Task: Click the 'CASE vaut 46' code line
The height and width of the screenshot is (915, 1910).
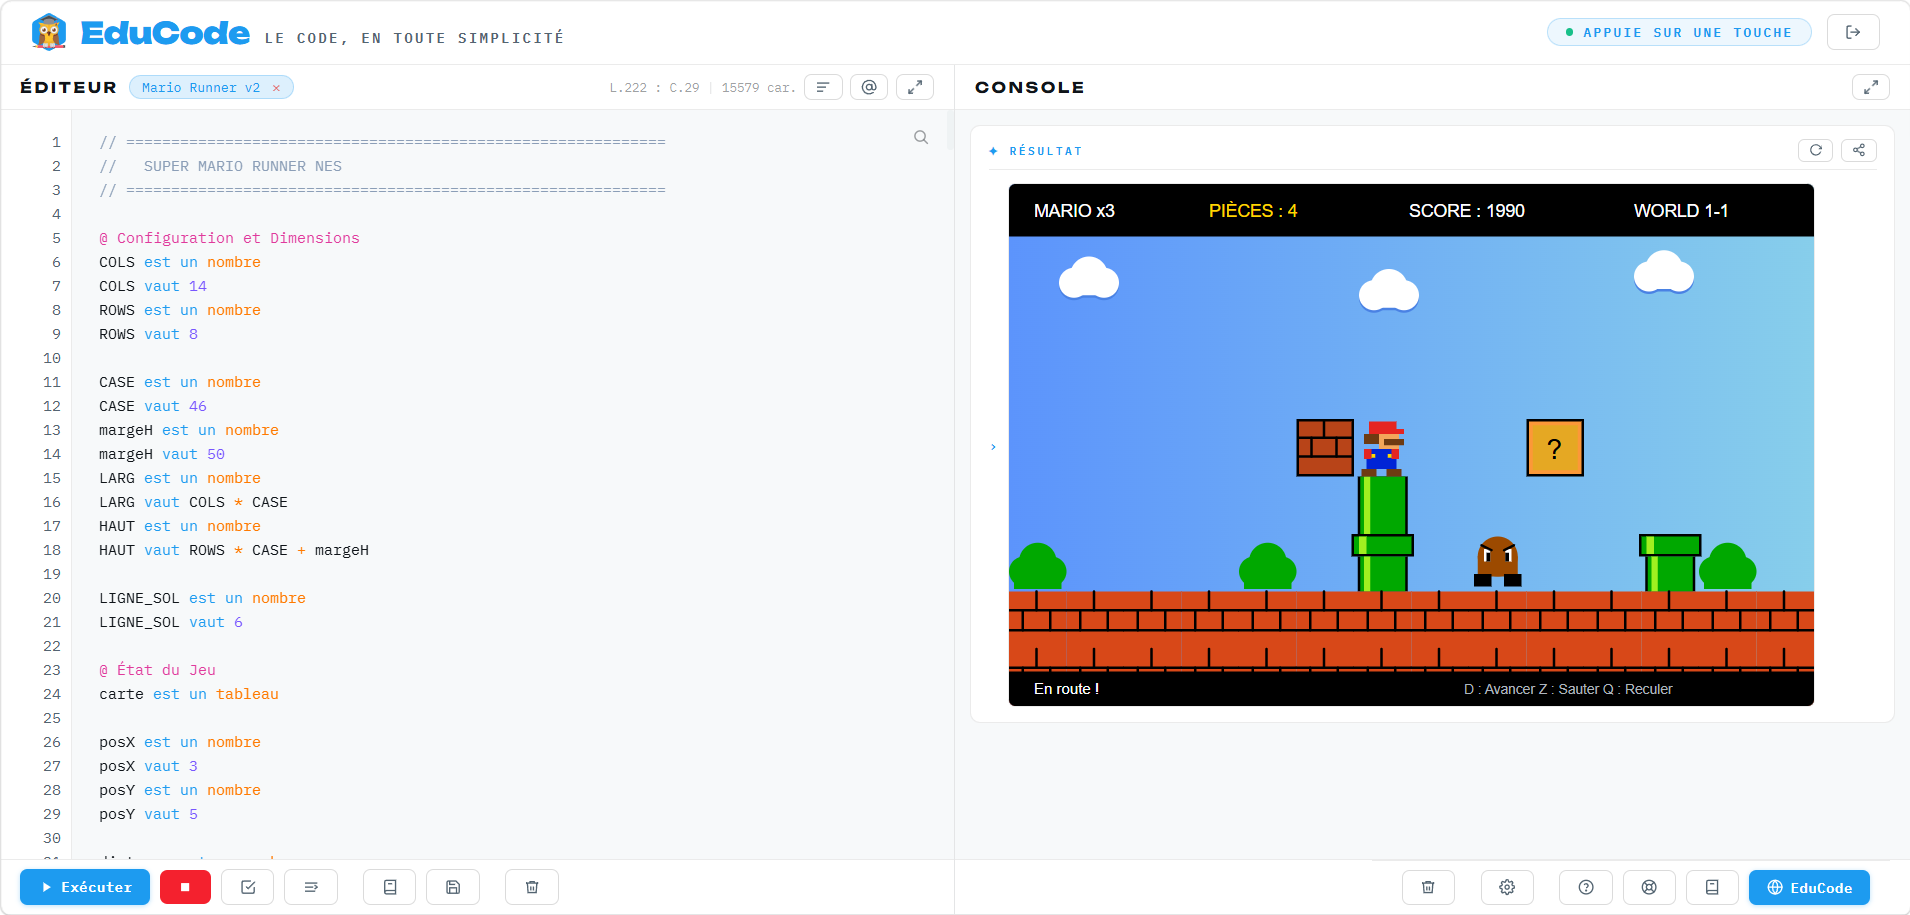Action: (x=153, y=406)
